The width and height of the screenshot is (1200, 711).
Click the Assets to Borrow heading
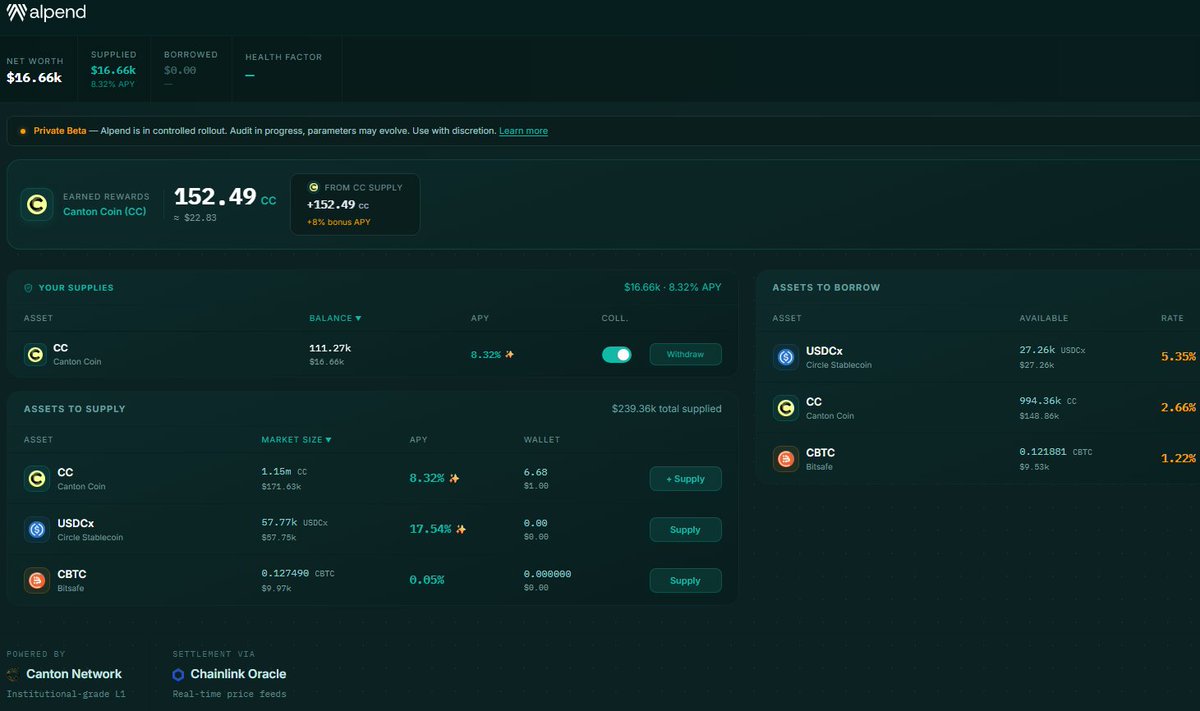(x=826, y=288)
